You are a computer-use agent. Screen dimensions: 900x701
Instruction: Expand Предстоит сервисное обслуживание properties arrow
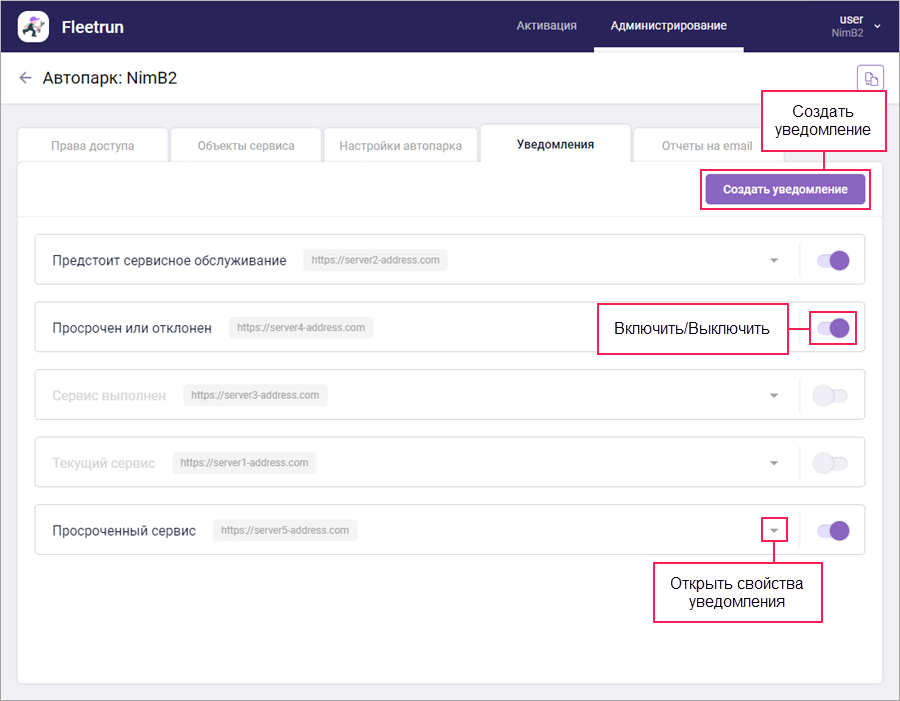(x=773, y=261)
